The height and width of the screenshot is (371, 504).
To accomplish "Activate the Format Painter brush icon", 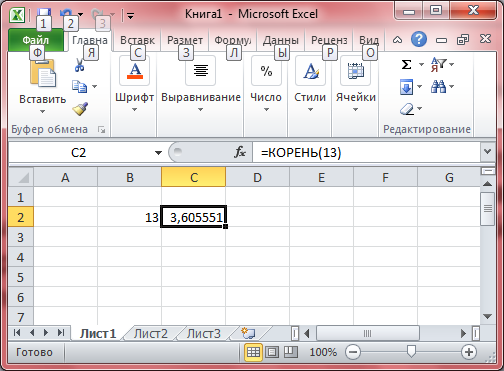I will 80,109.
